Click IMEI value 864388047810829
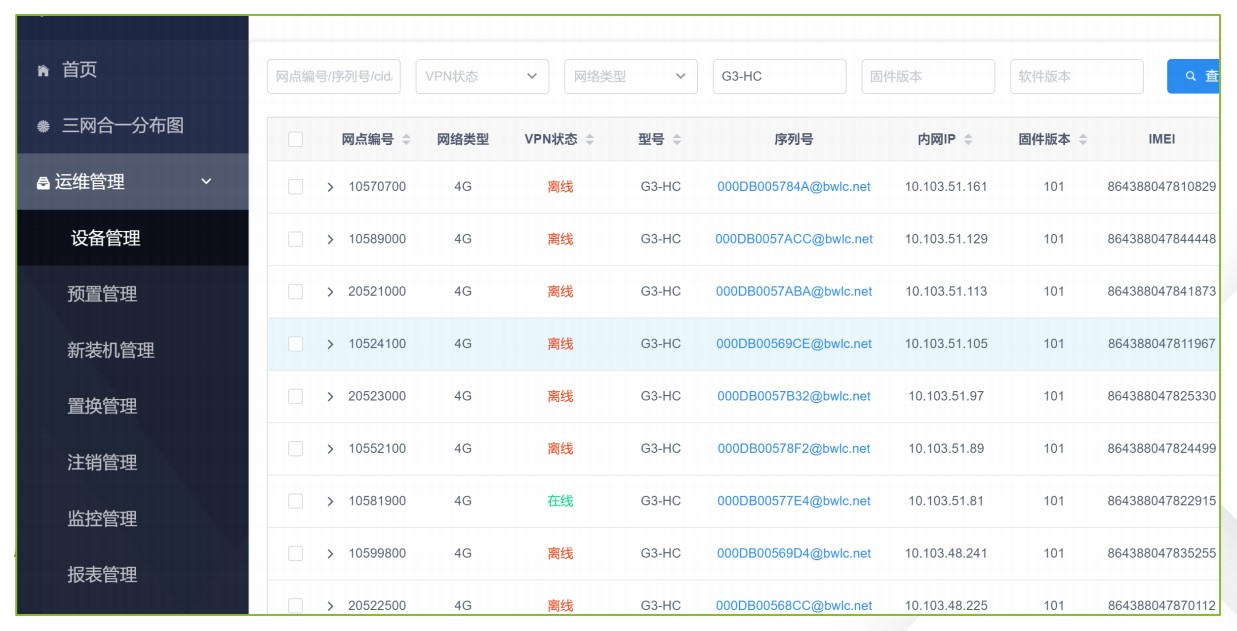Screen dimensions: 1237x631 click(1162, 187)
